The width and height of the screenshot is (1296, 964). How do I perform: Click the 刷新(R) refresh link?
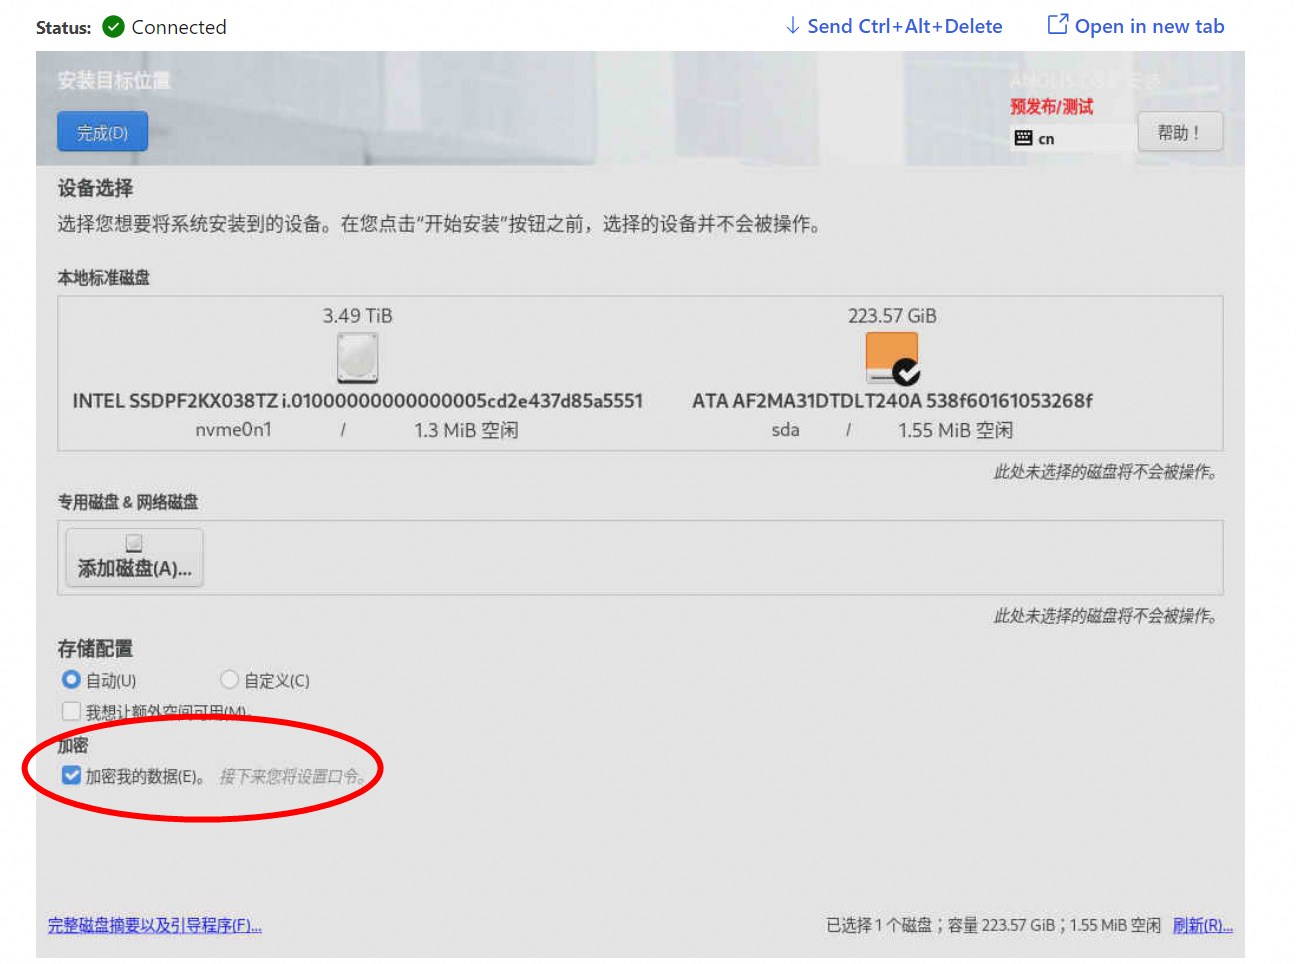click(x=1202, y=925)
